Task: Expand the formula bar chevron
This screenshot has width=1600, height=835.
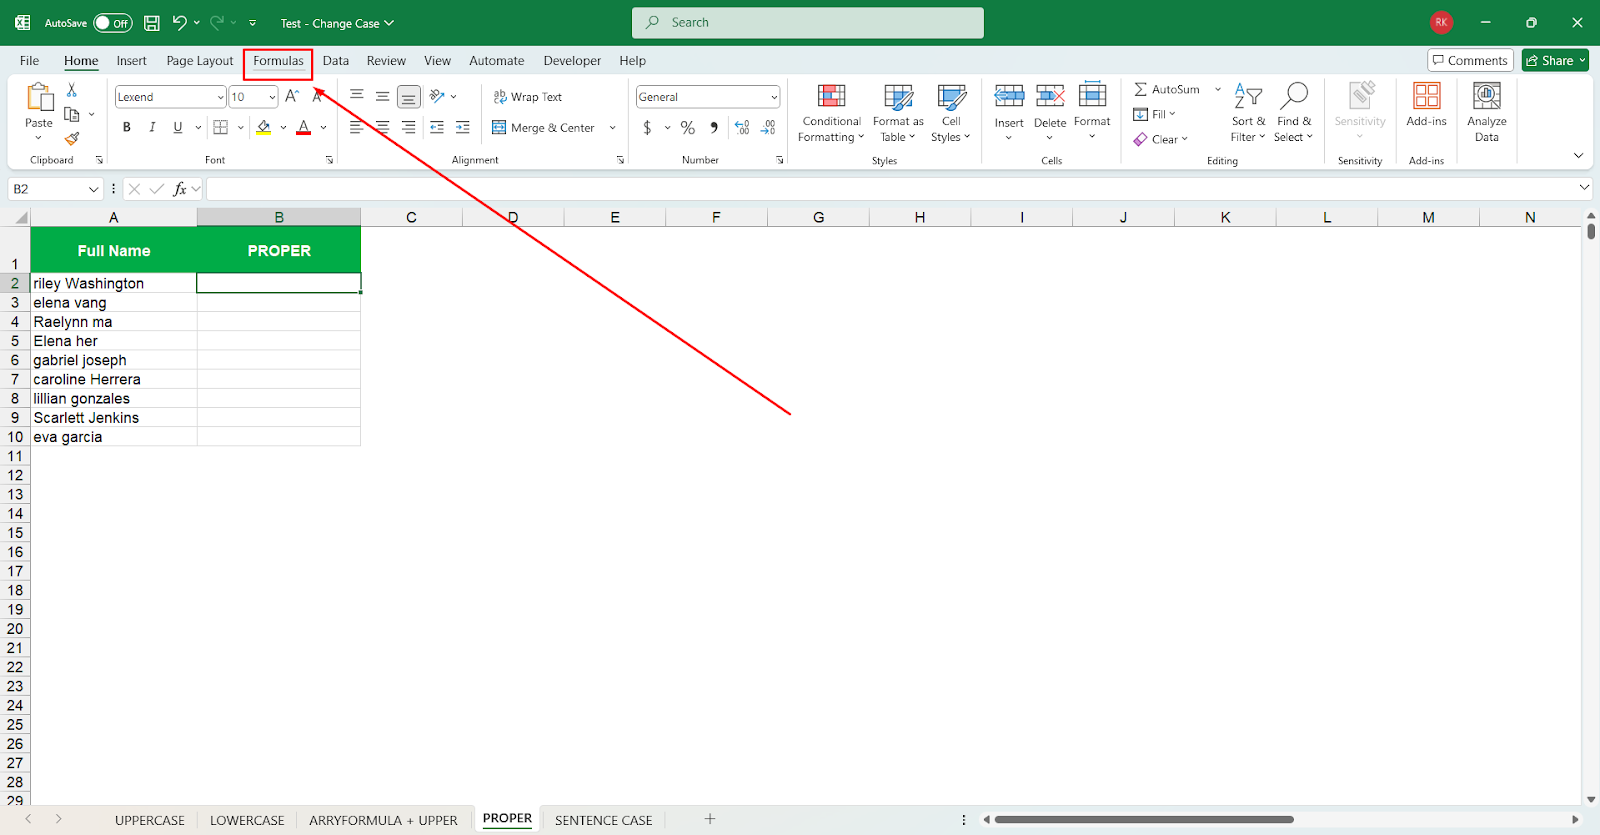Action: (1584, 187)
